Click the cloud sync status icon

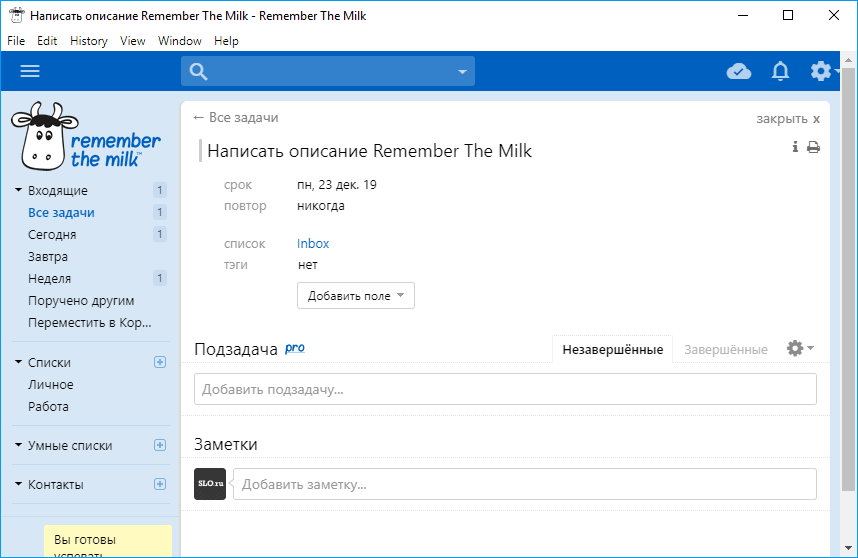click(739, 71)
